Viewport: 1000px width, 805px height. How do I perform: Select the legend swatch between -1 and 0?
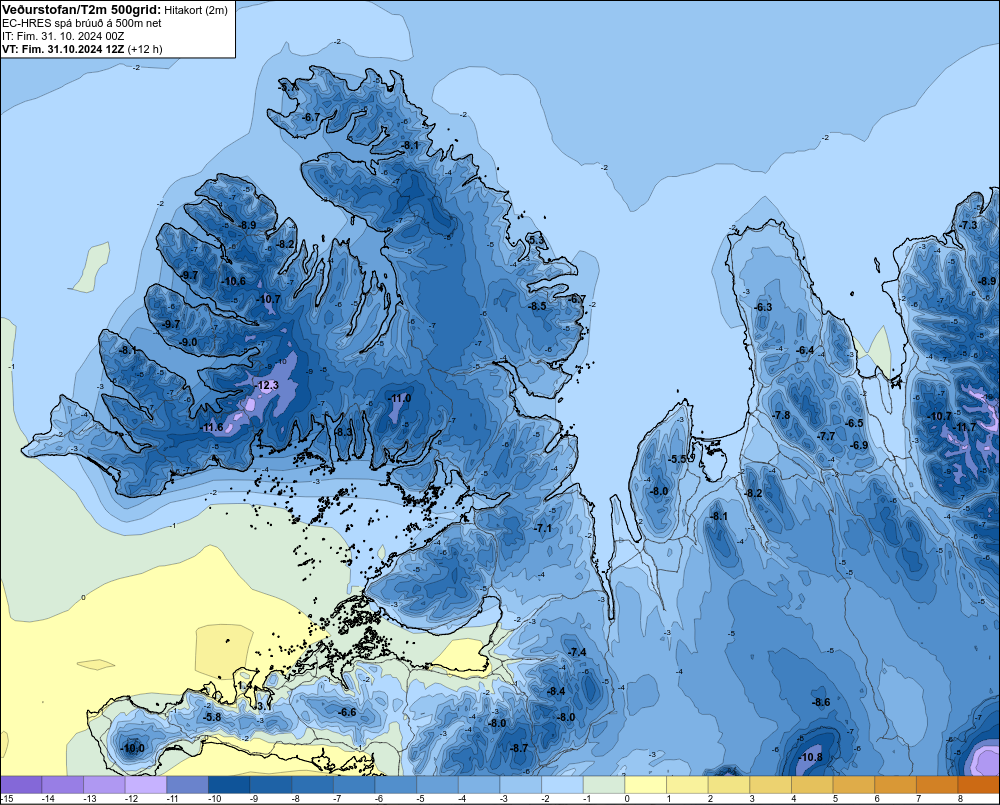point(604,784)
